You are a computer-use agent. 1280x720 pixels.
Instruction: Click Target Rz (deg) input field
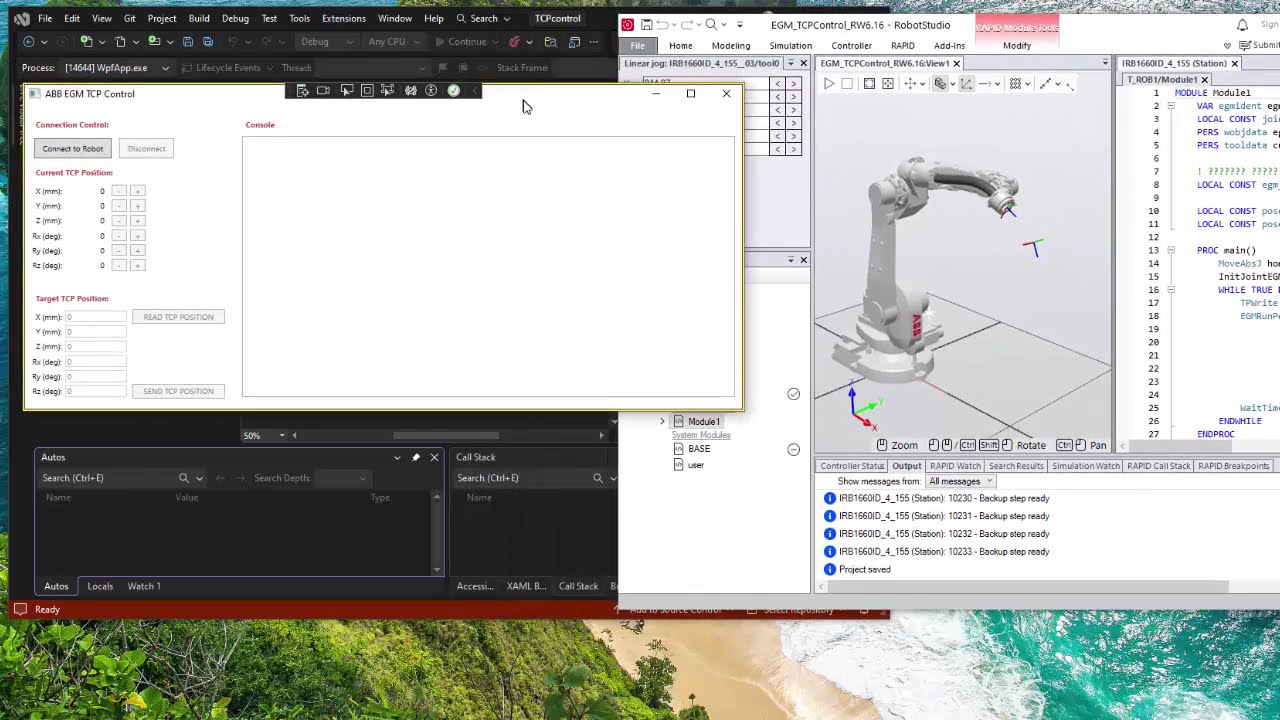pyautogui.click(x=96, y=391)
